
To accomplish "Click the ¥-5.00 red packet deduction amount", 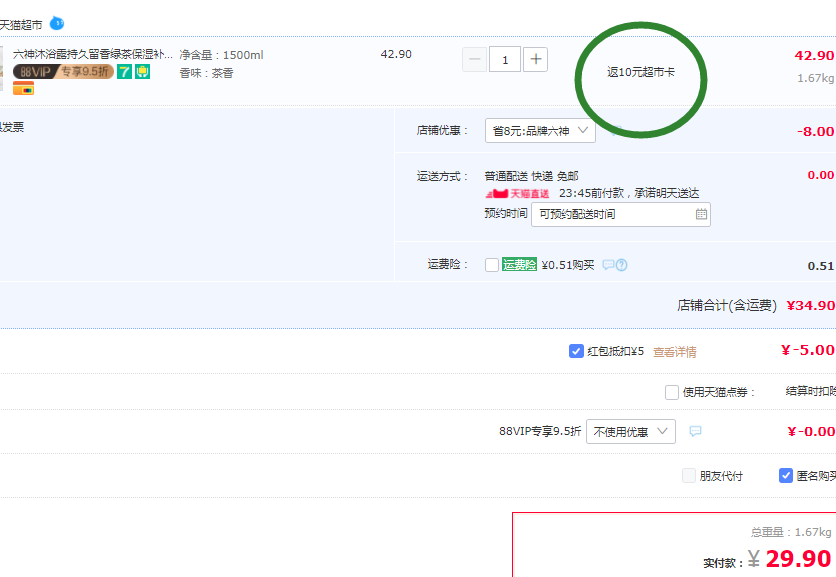I will [808, 350].
